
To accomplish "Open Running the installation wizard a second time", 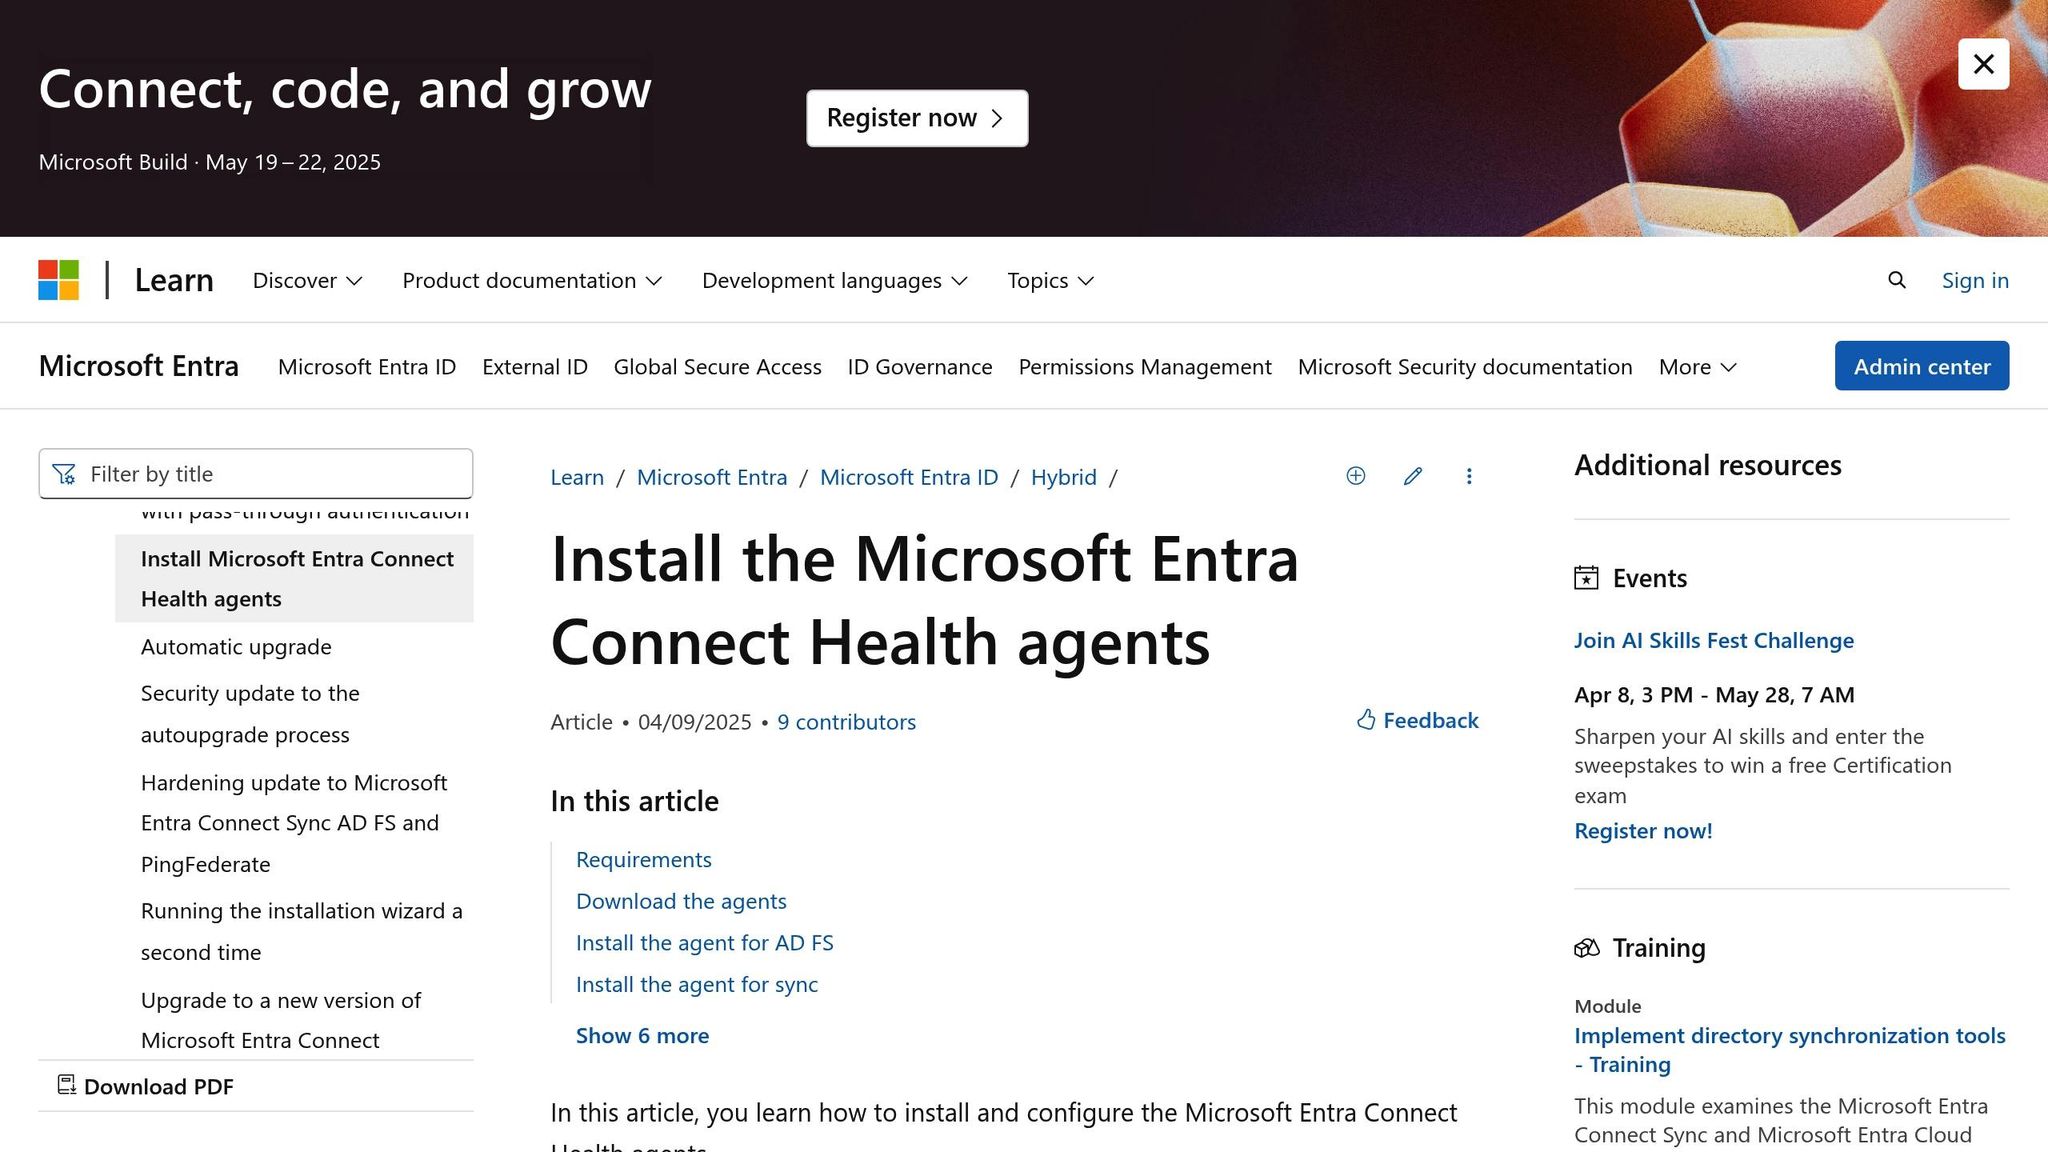I will tap(301, 931).
